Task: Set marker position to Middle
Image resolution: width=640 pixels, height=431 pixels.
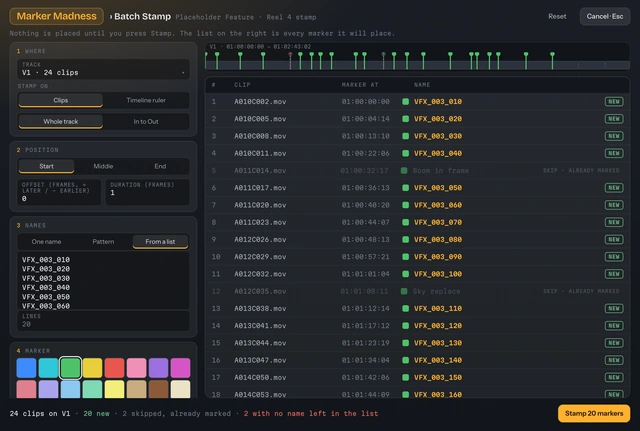Action: click(103, 166)
